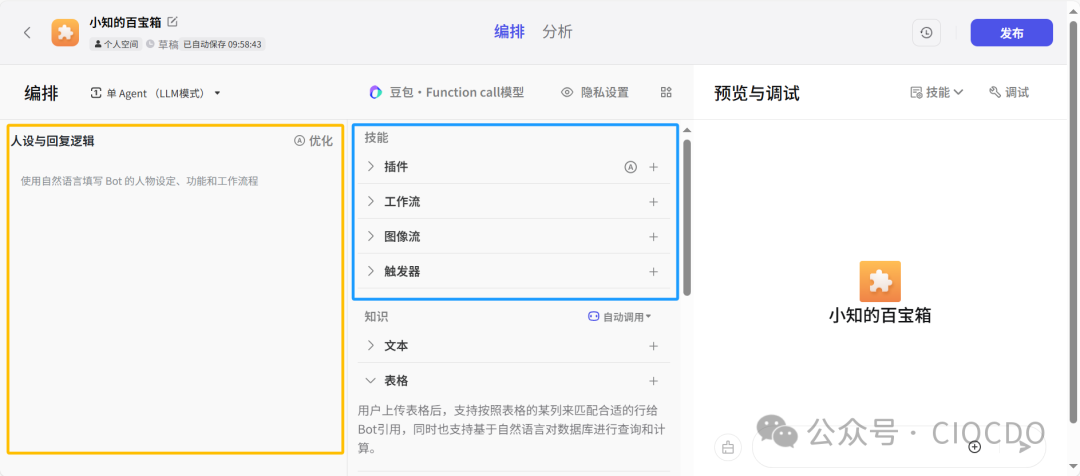The image size is (1080, 476).
Task: Click the edit icon beside 小知的百宝箱
Action: pyautogui.click(x=173, y=21)
